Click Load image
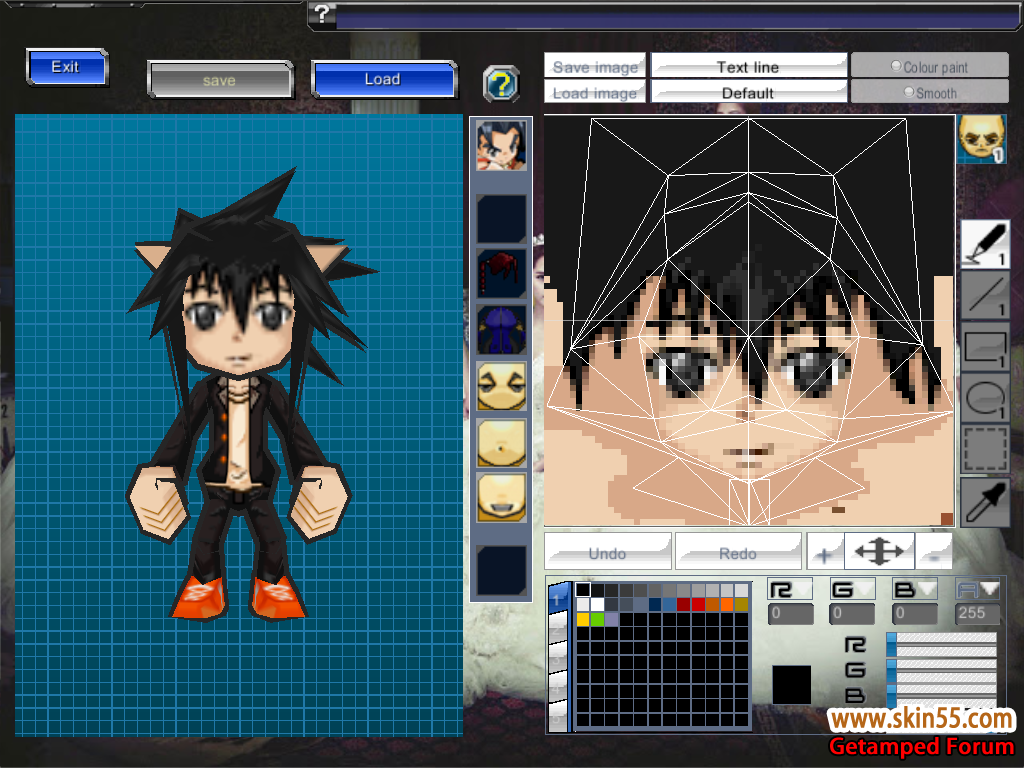Image resolution: width=1024 pixels, height=768 pixels. (595, 92)
